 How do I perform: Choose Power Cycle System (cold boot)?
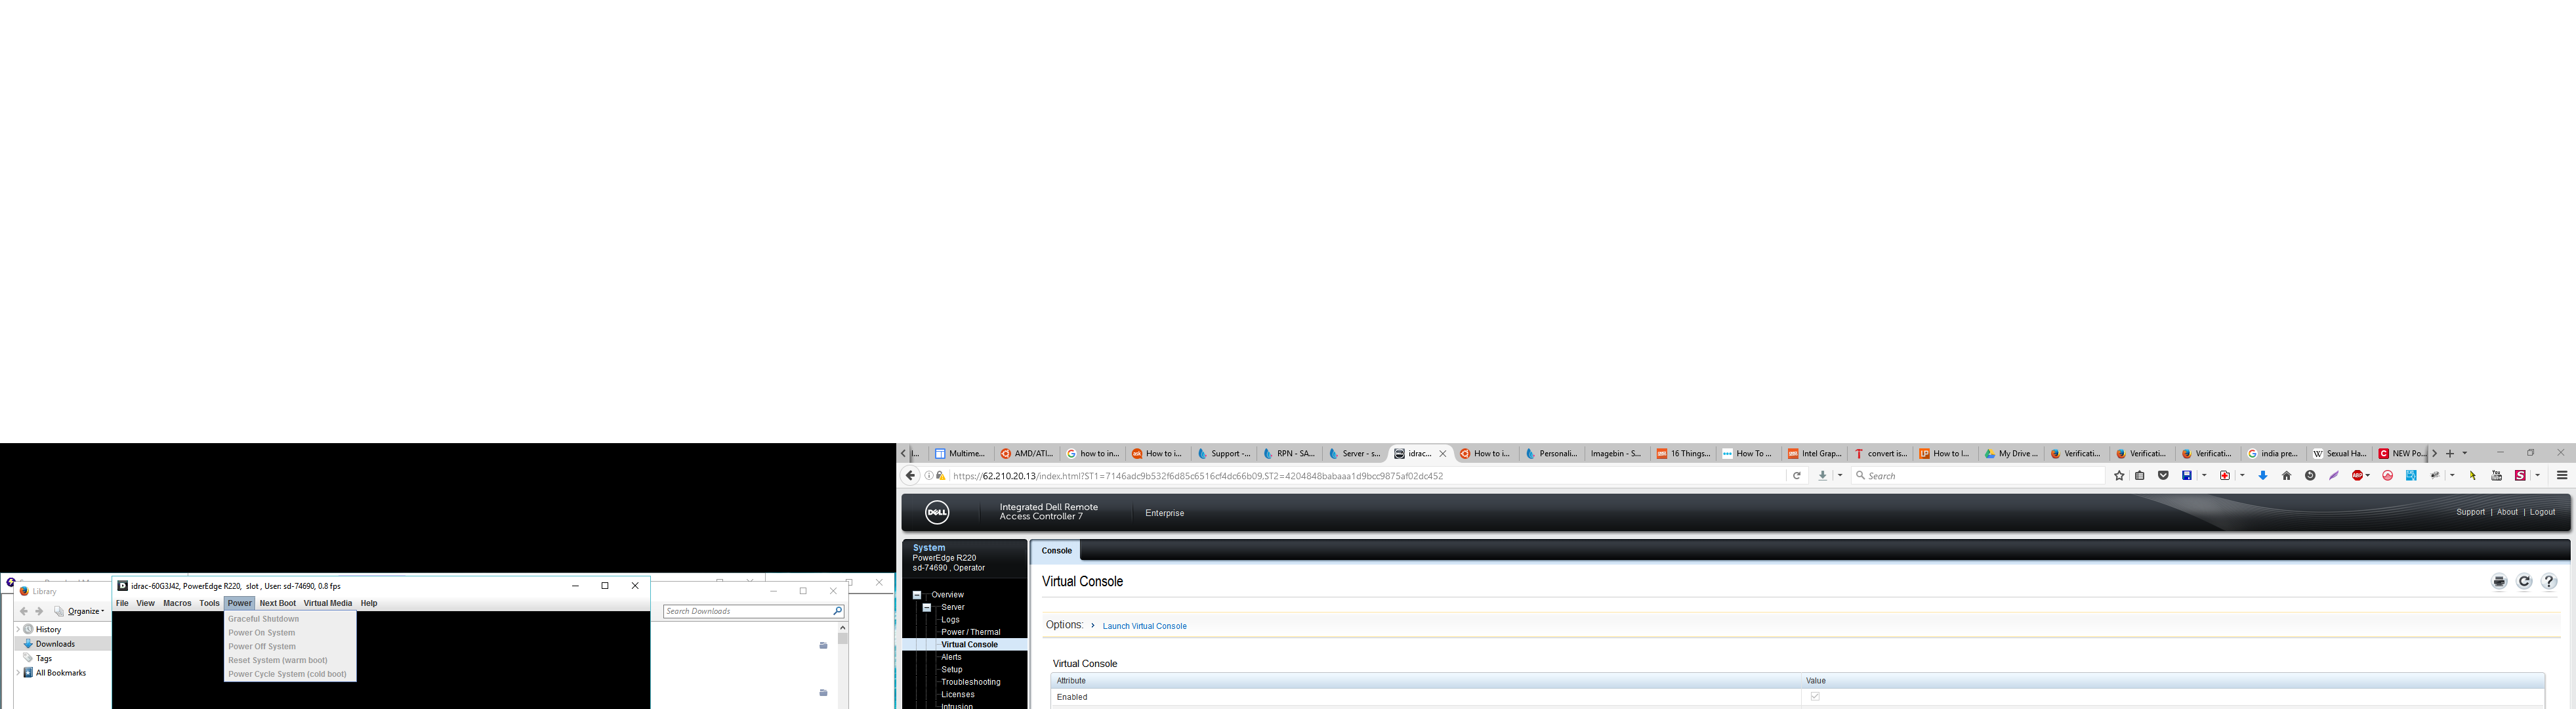[x=290, y=674]
